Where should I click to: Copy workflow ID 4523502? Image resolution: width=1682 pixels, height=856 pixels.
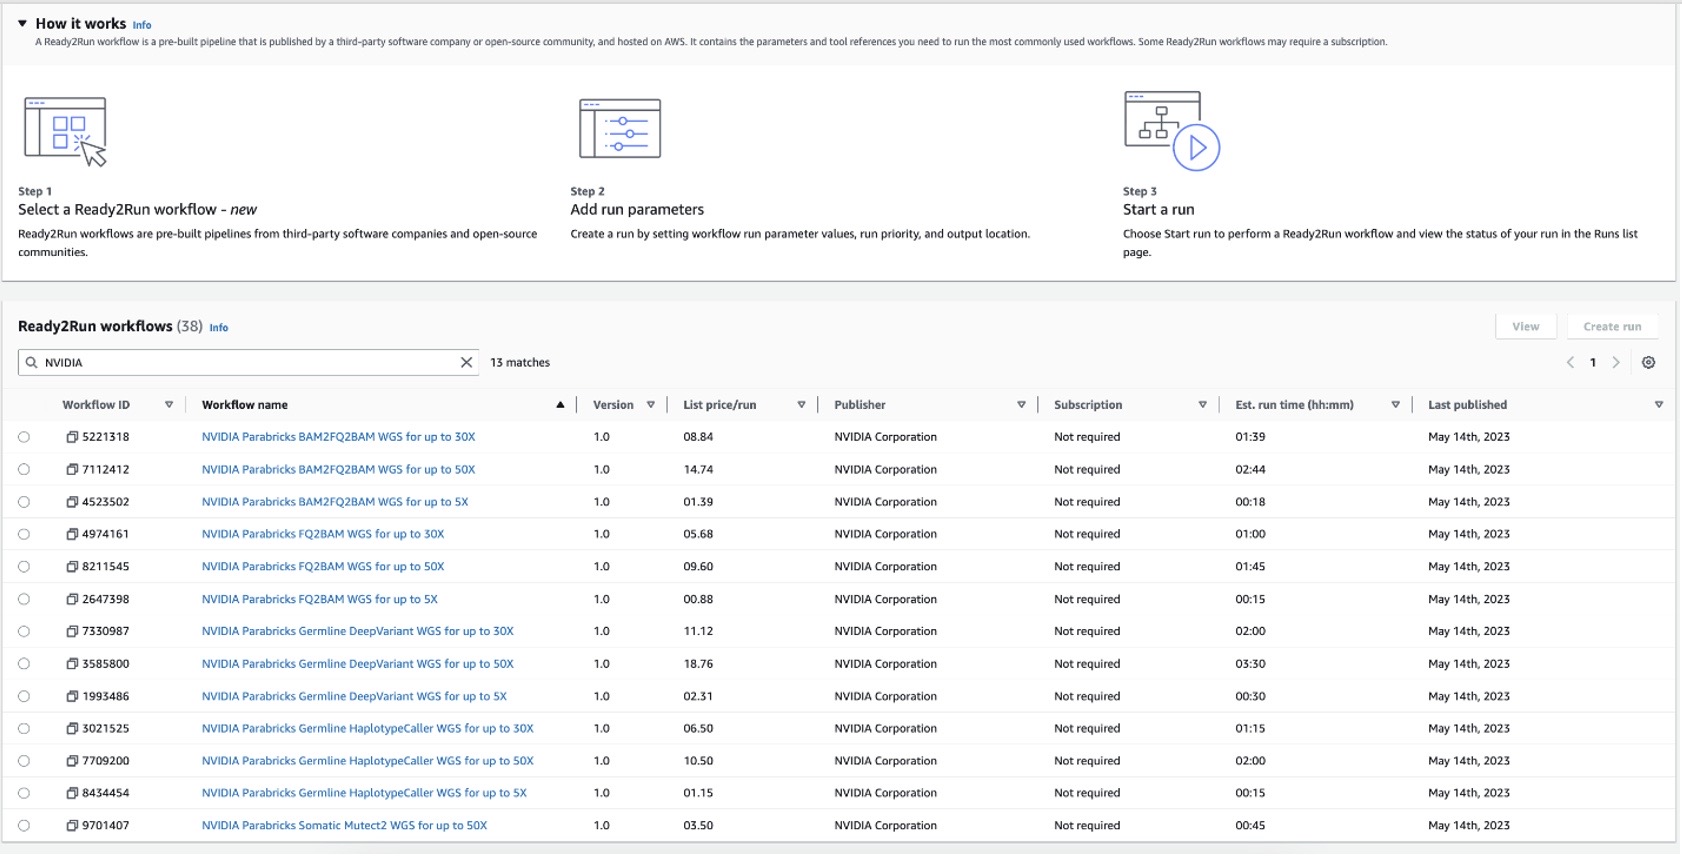tap(72, 502)
